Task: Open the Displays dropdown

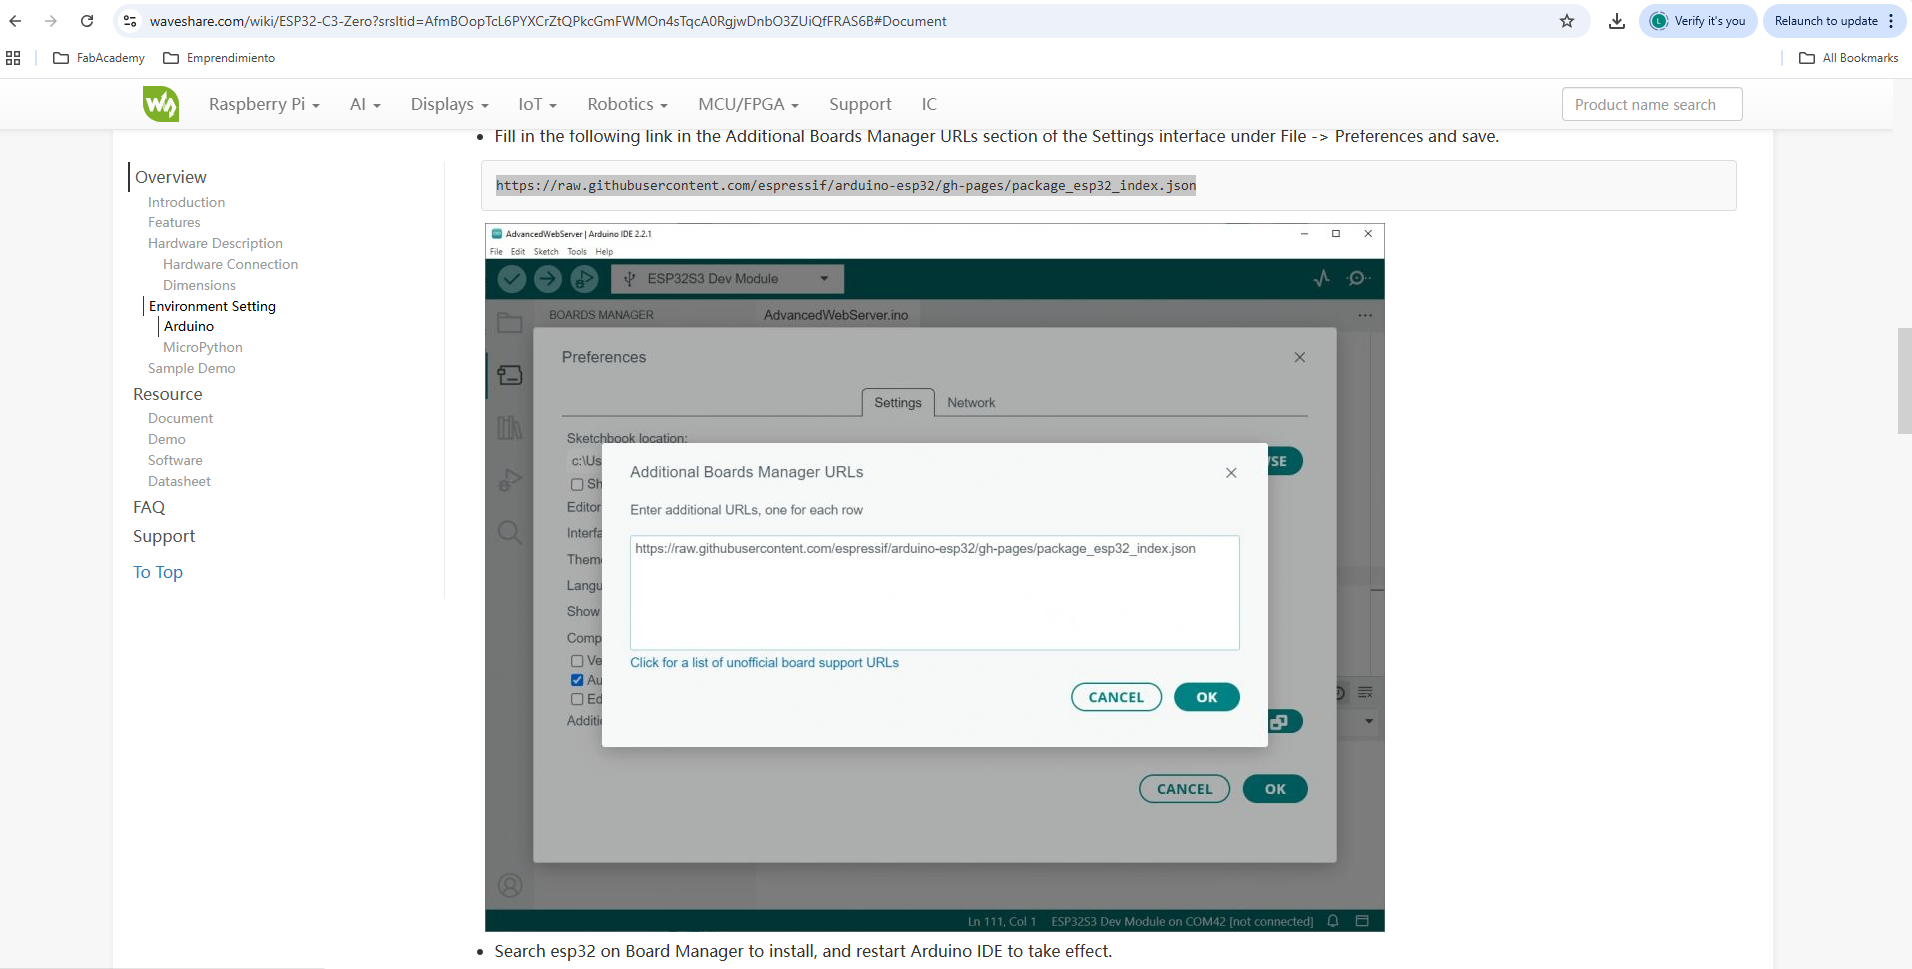Action: [x=449, y=104]
